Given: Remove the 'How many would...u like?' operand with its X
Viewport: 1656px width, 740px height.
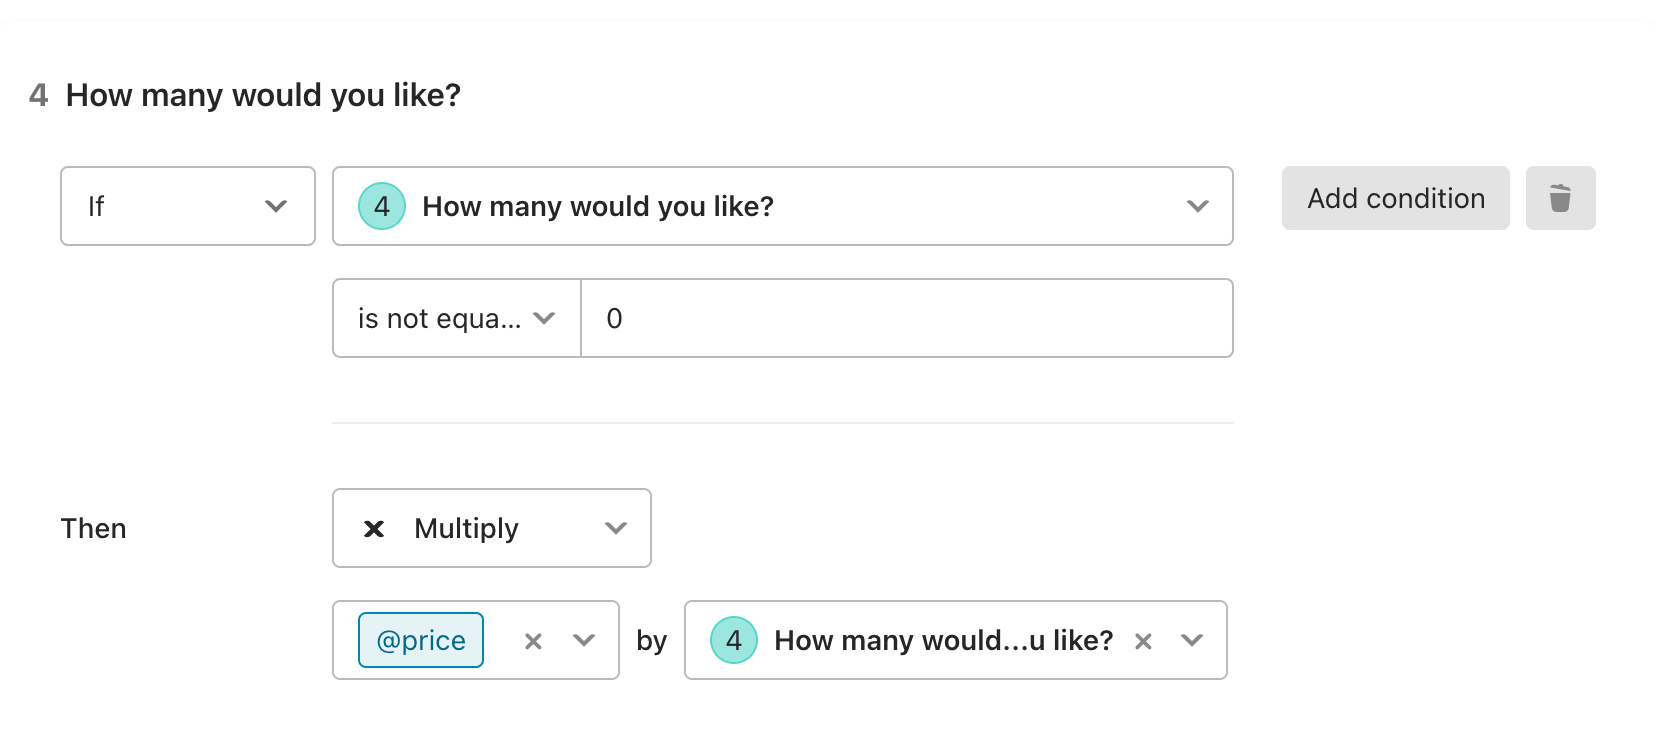Looking at the screenshot, I should click(1143, 641).
